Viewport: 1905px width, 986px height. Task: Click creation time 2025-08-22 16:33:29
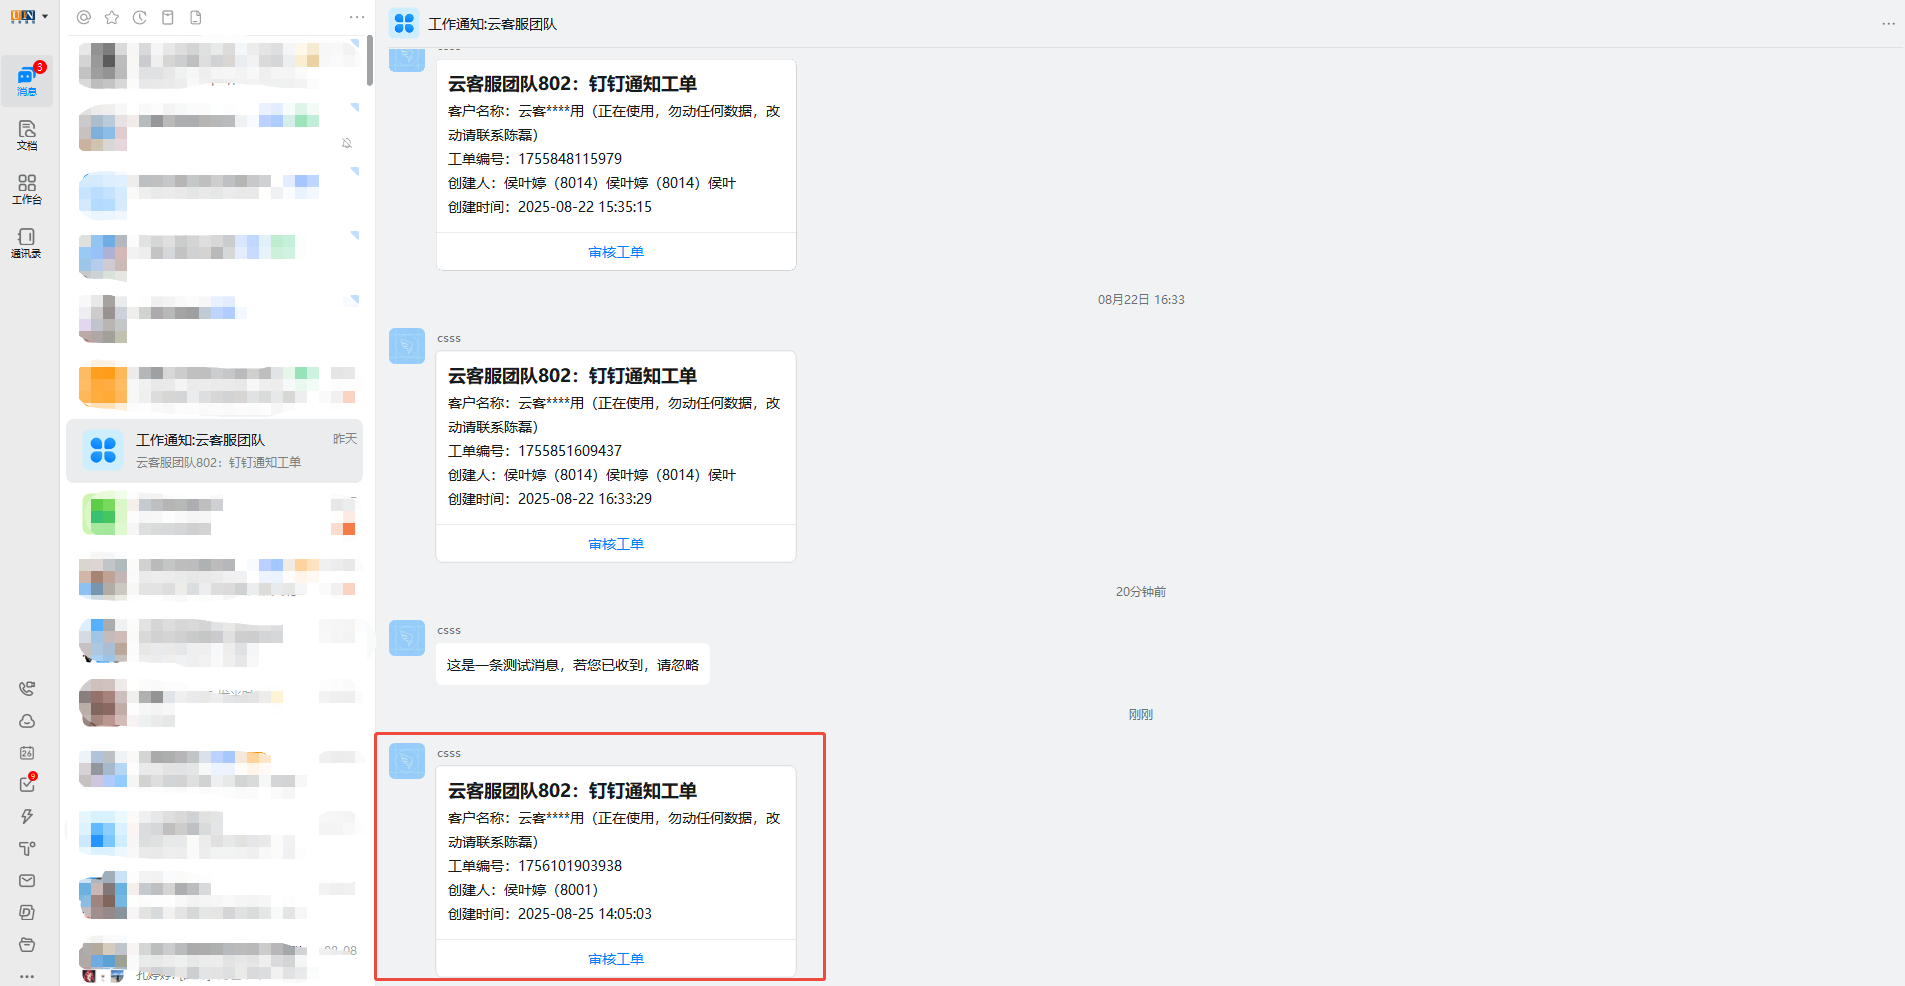click(x=585, y=499)
